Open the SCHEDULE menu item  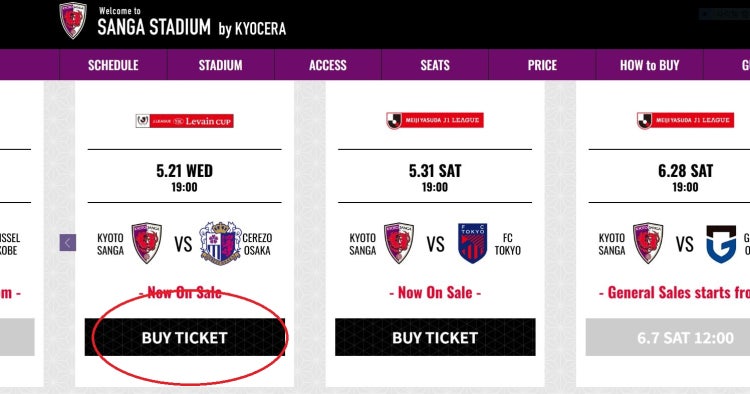pos(113,65)
